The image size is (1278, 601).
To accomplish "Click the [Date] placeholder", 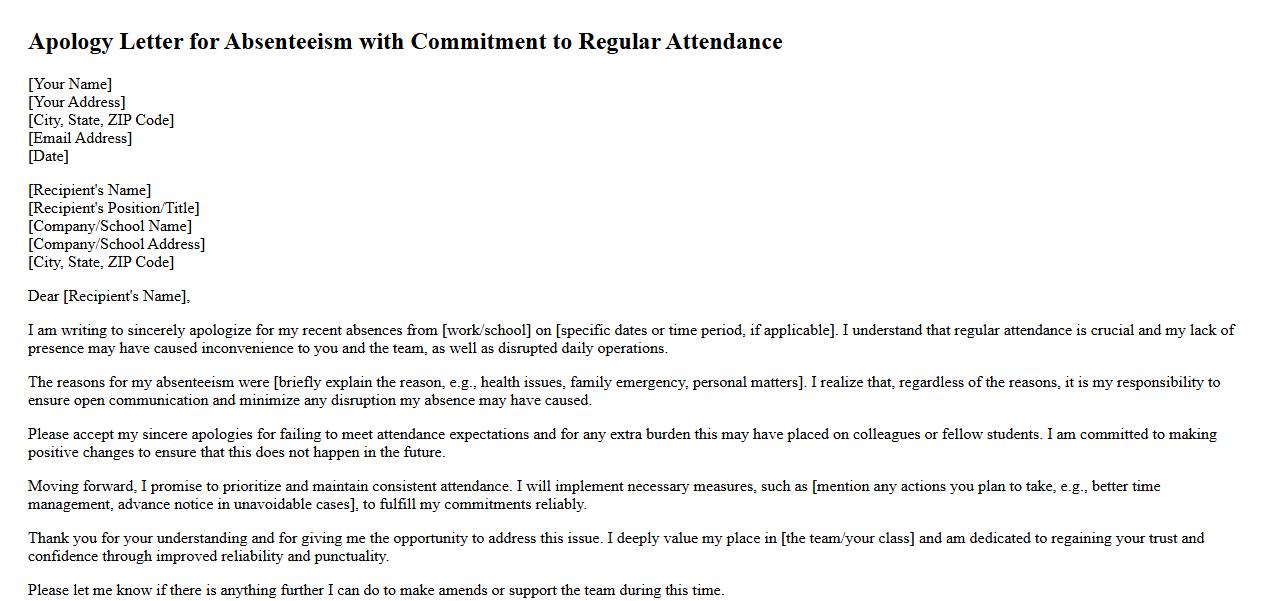I will (x=48, y=156).
